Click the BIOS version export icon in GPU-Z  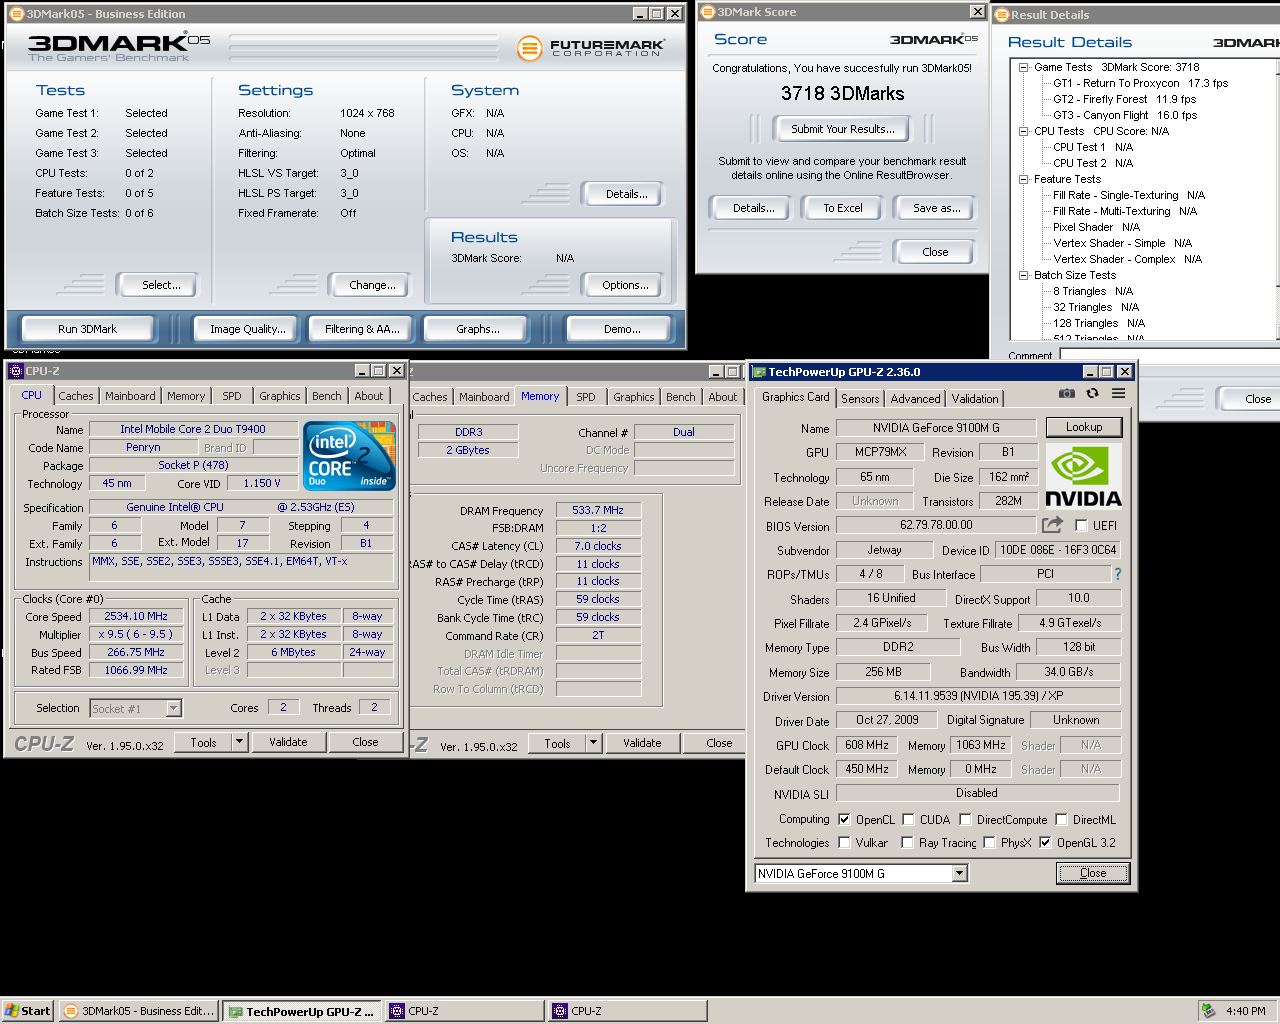tap(1052, 524)
